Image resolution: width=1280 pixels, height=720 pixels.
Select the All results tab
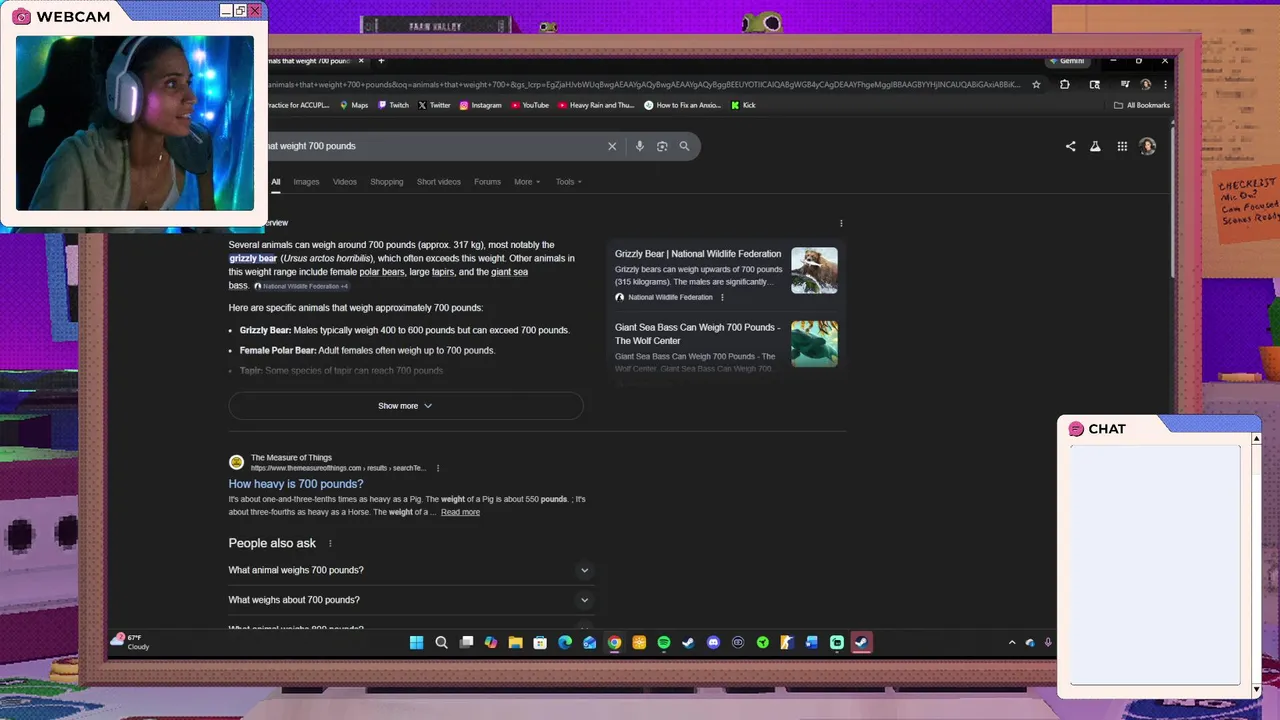(x=276, y=182)
